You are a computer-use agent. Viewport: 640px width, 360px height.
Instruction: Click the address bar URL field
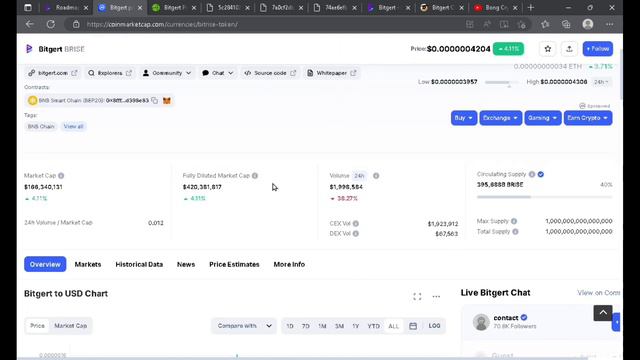point(269,24)
